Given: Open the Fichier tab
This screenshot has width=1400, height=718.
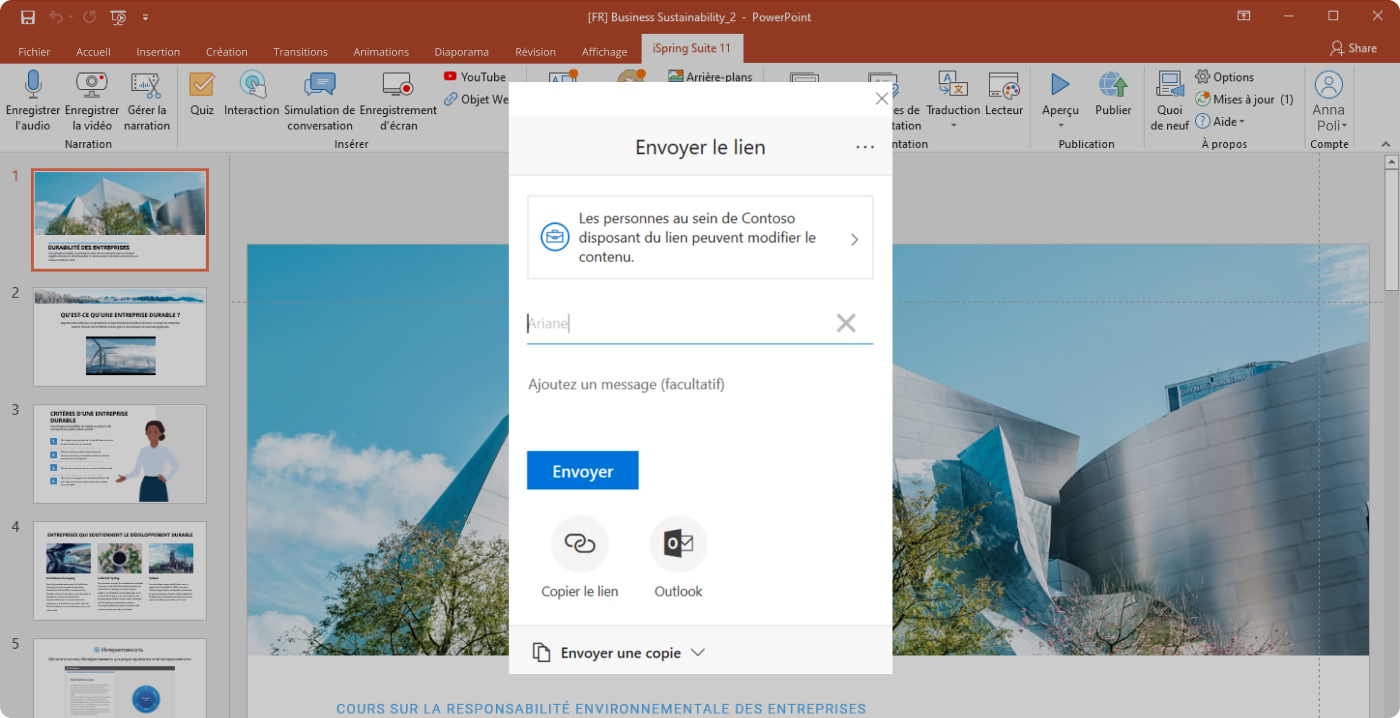Looking at the screenshot, I should 34,52.
